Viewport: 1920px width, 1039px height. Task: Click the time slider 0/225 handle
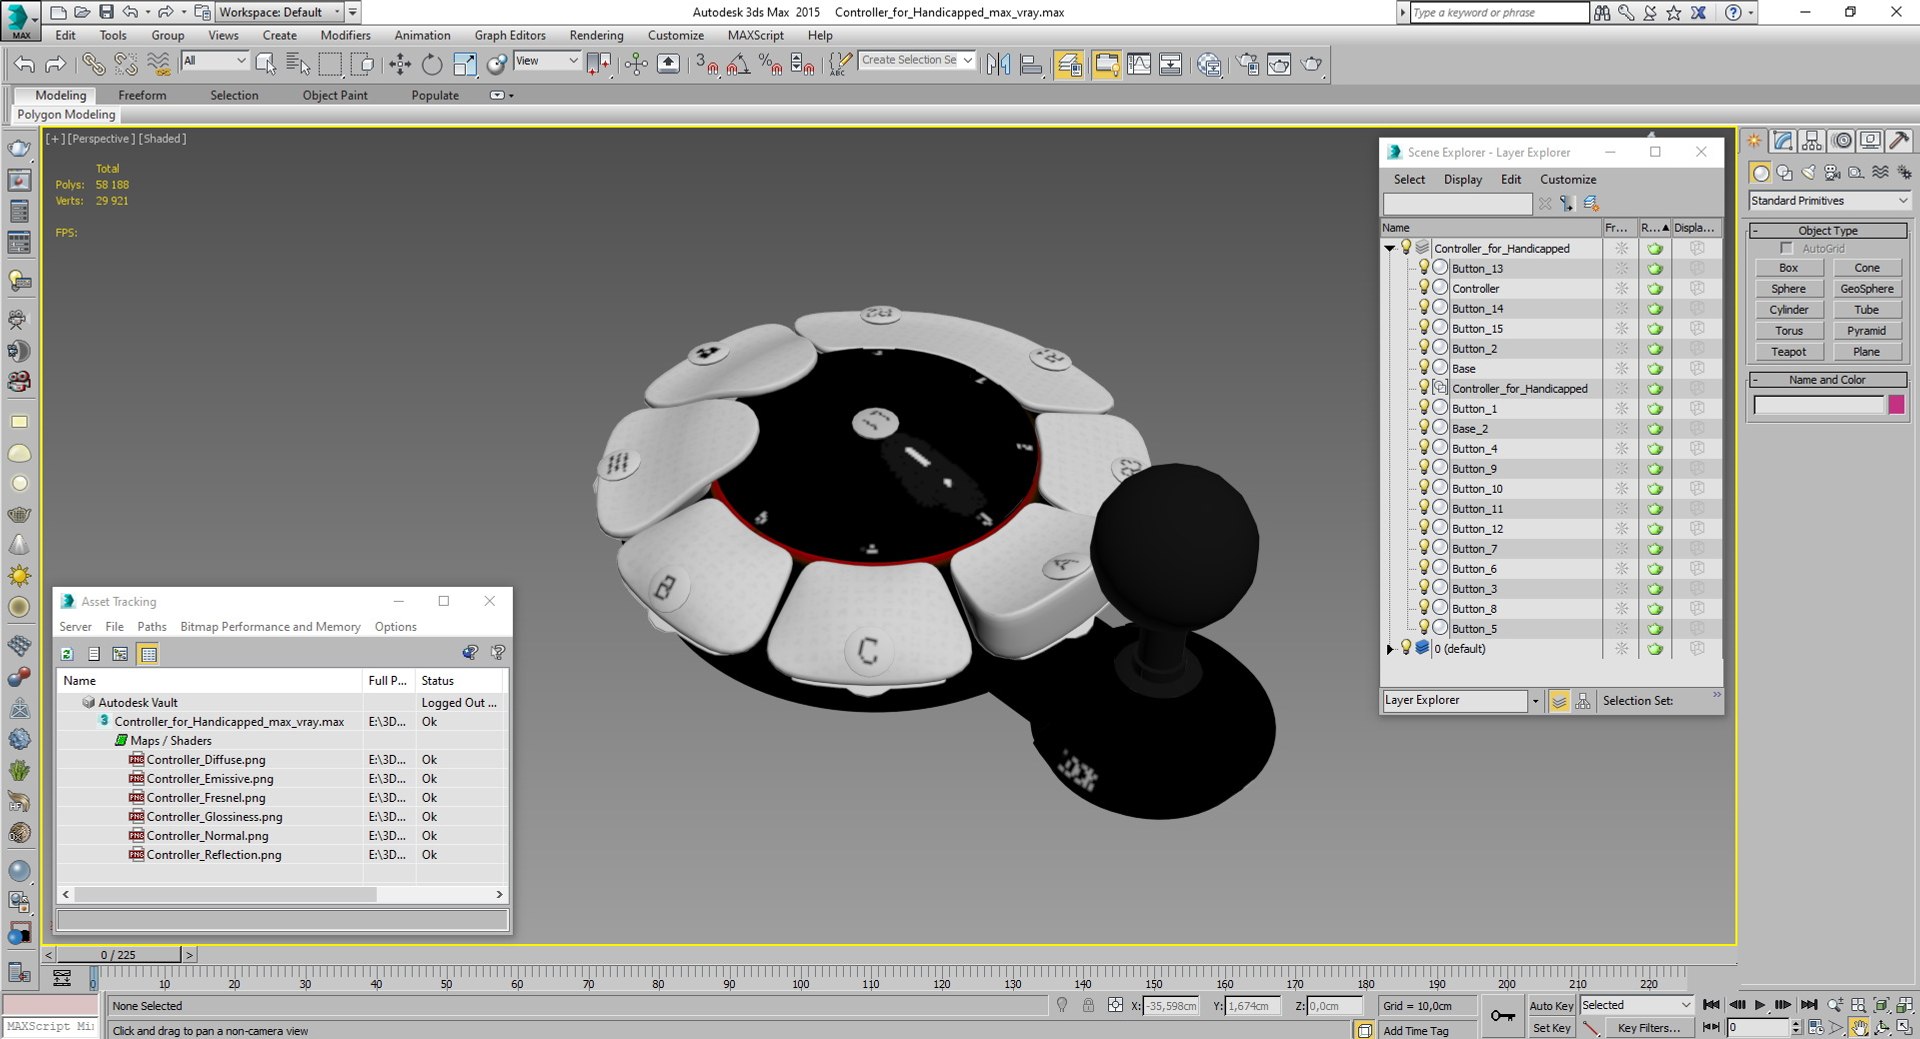tap(118, 955)
